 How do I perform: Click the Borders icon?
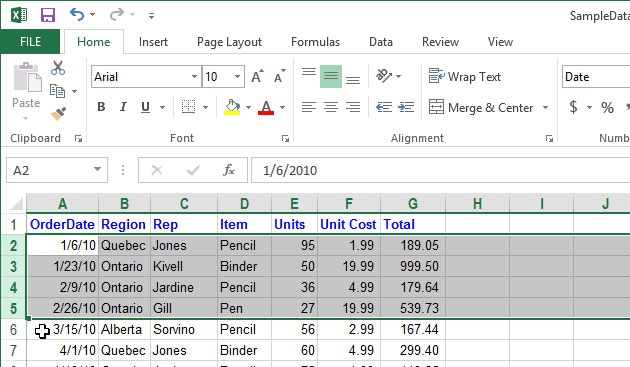[x=188, y=107]
